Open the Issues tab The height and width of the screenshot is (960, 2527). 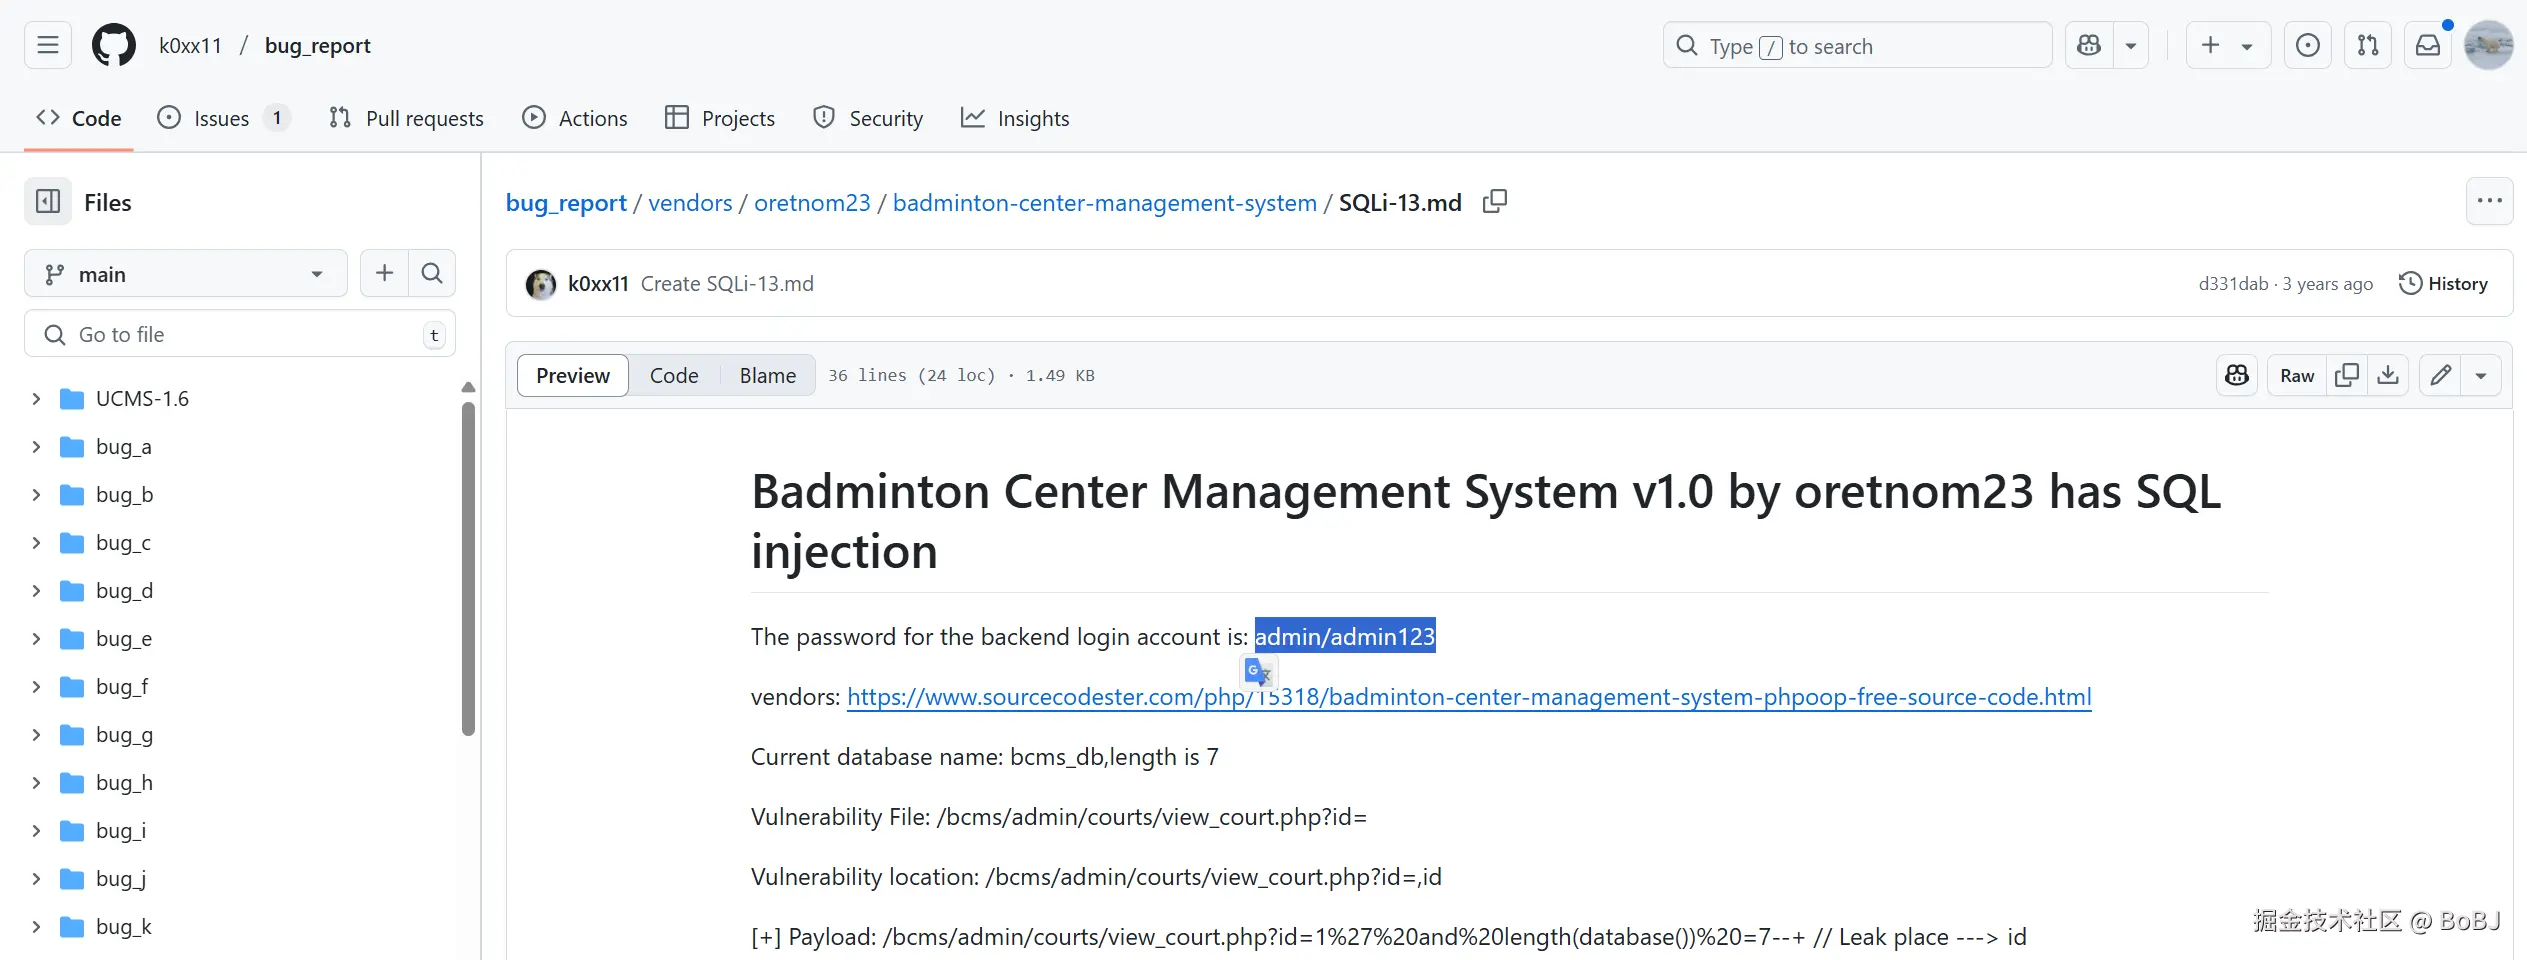coord(223,118)
